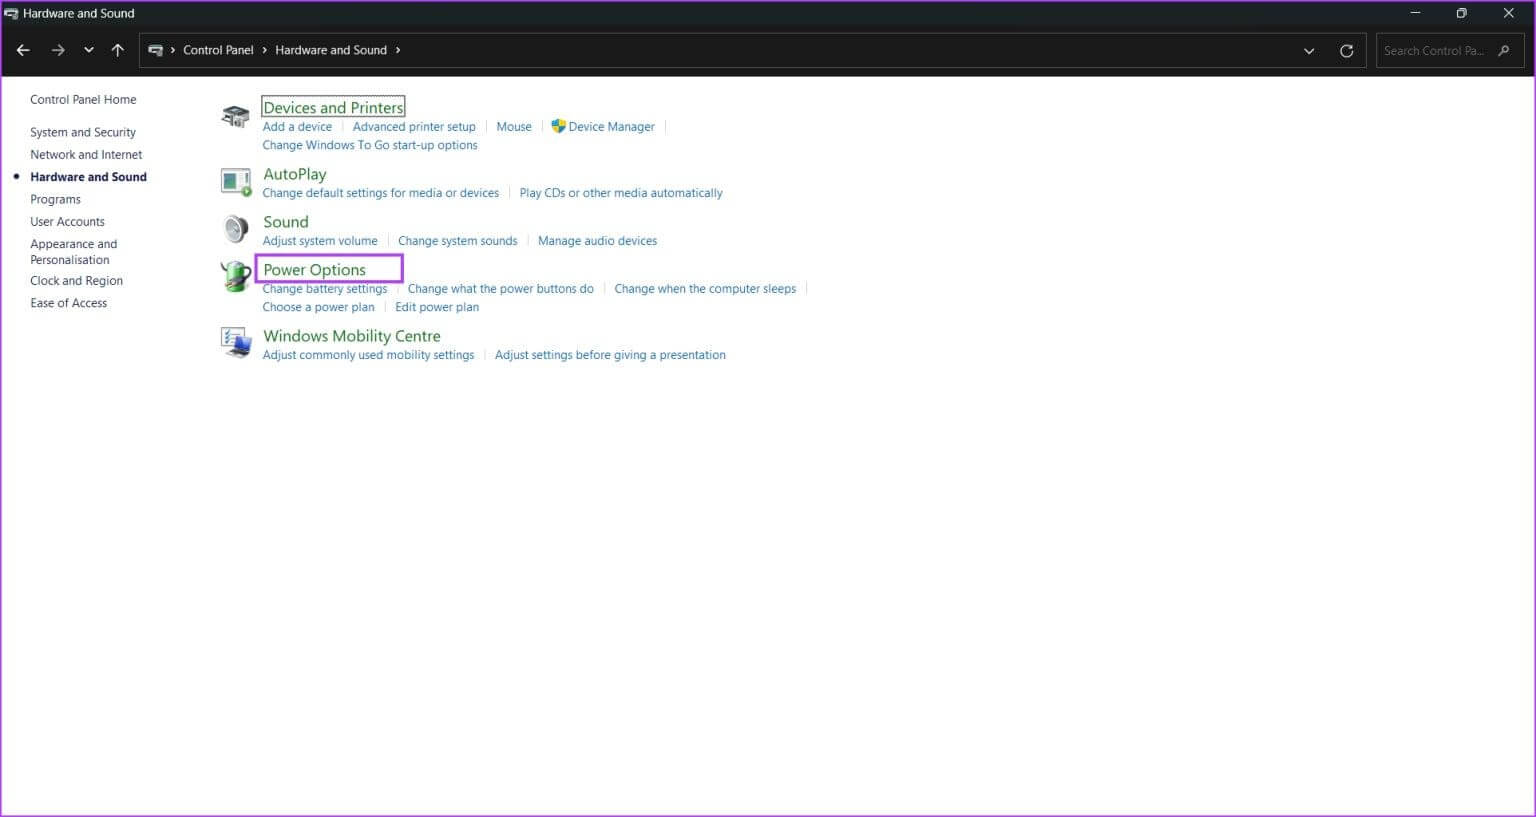Image resolution: width=1536 pixels, height=817 pixels.
Task: Go forward with the forward arrow
Action: (58, 50)
